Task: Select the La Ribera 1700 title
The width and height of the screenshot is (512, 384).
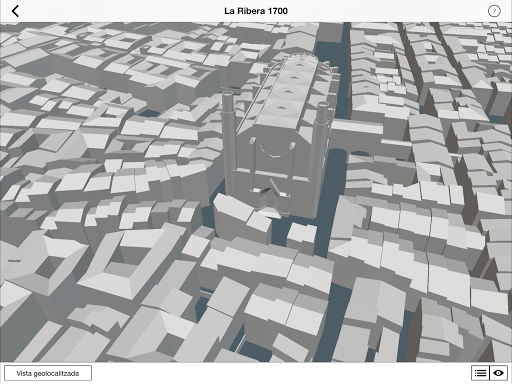Action: [256, 11]
